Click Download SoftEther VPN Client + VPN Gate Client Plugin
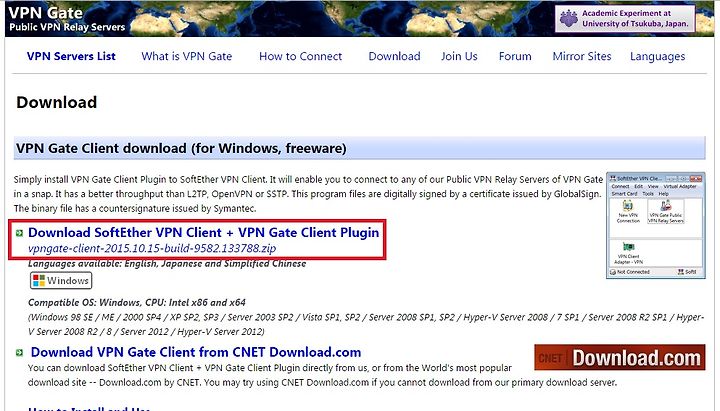 203,232
